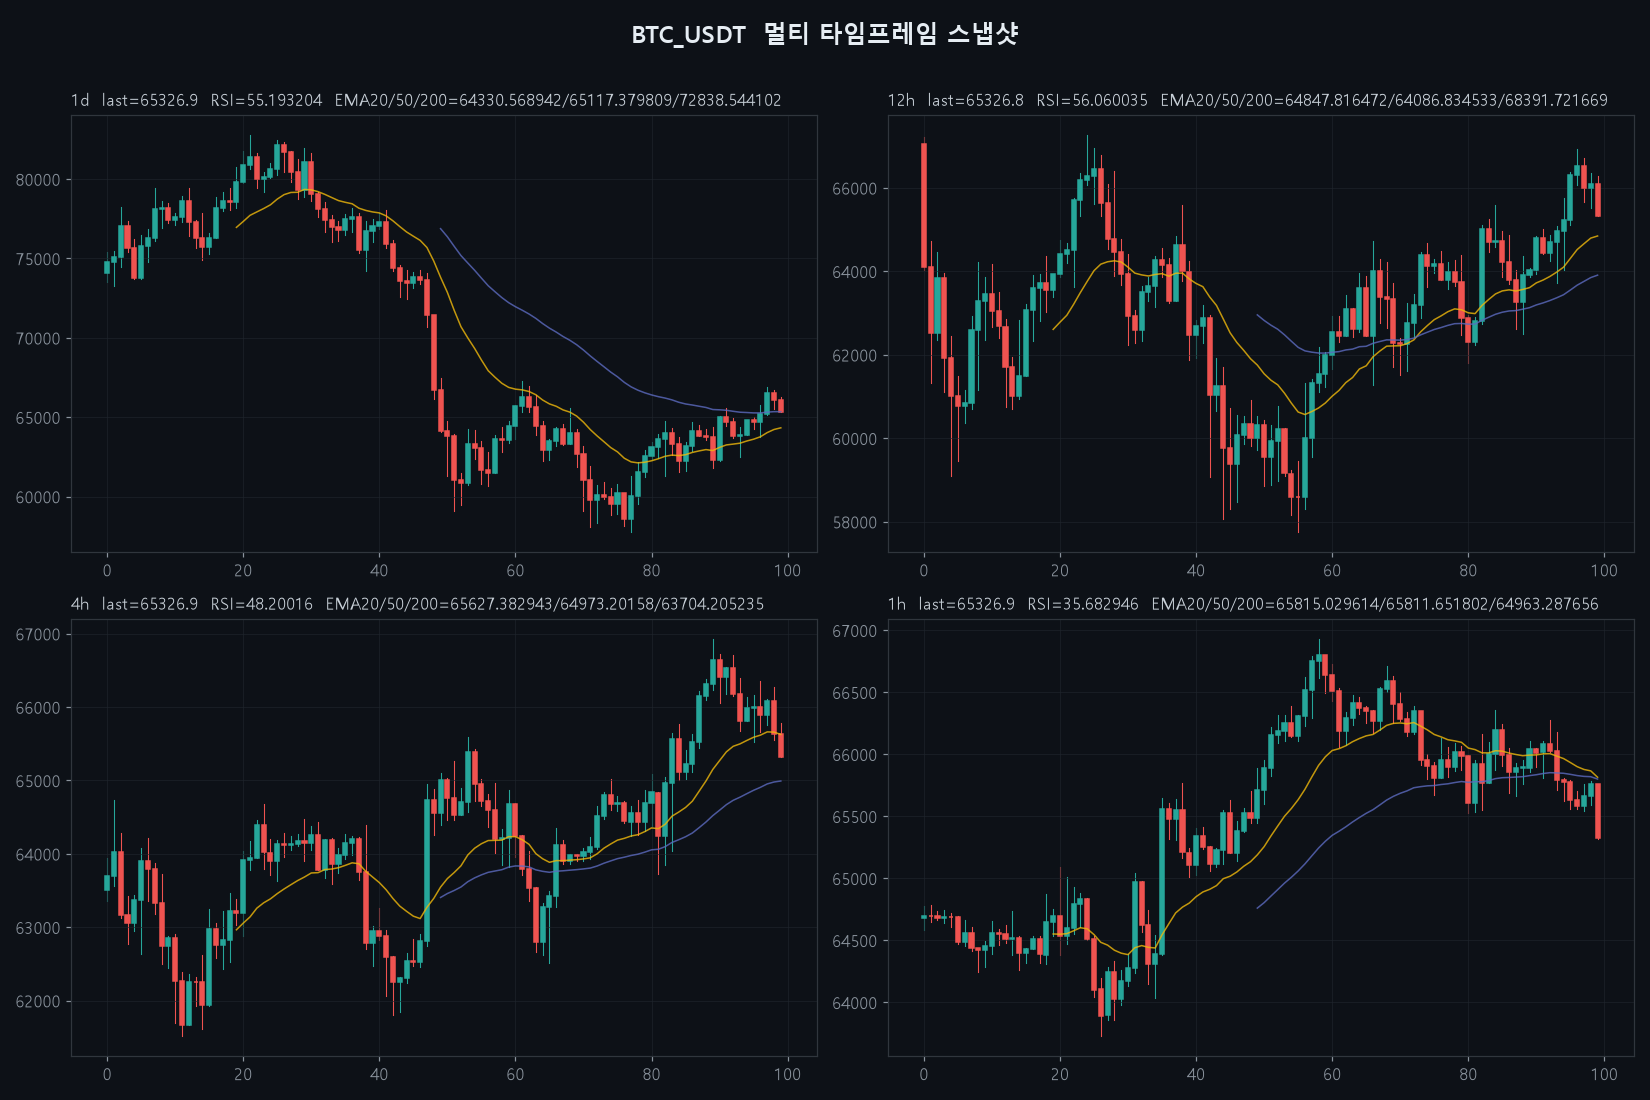Image resolution: width=1650 pixels, height=1100 pixels.
Task: Click the 70000 price label on 1d chart
Action: pos(38,339)
